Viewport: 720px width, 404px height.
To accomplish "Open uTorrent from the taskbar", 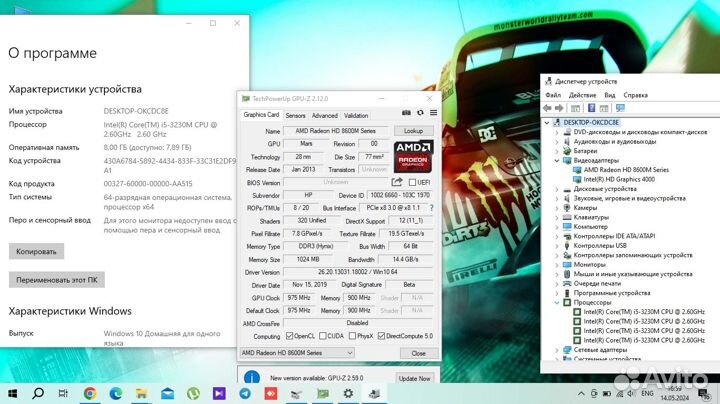I will 193,393.
